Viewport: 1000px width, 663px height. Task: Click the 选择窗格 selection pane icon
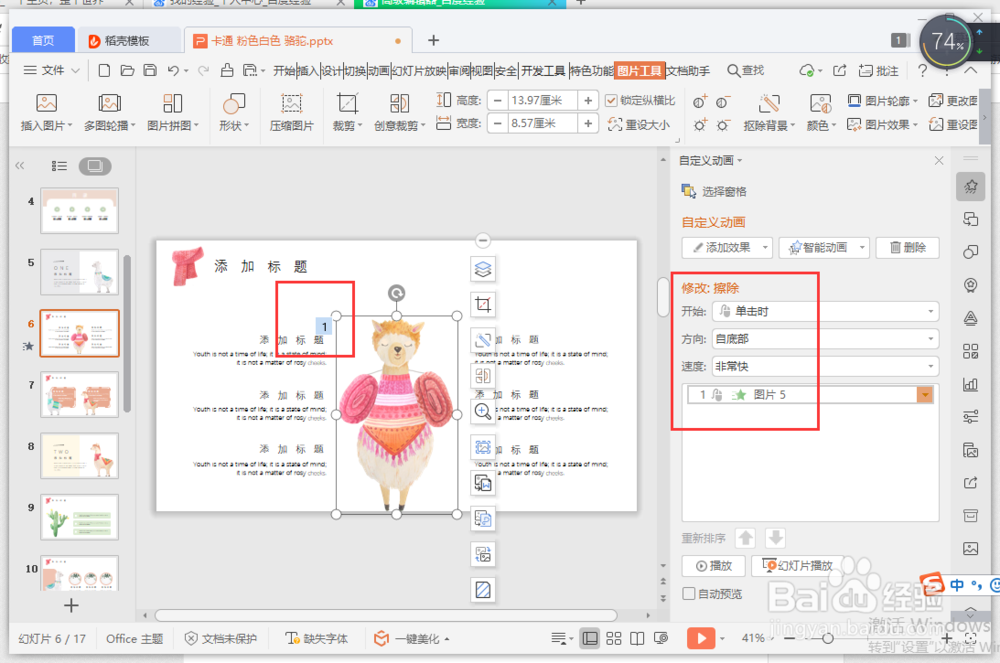pos(688,191)
